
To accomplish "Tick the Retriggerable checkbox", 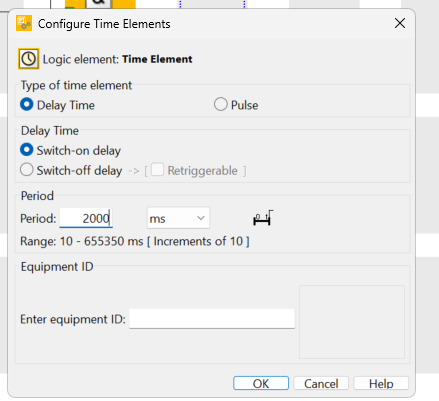I will click(x=157, y=170).
